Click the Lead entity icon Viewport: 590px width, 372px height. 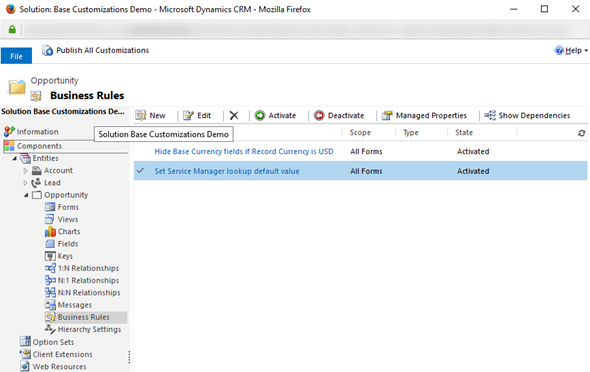click(36, 183)
